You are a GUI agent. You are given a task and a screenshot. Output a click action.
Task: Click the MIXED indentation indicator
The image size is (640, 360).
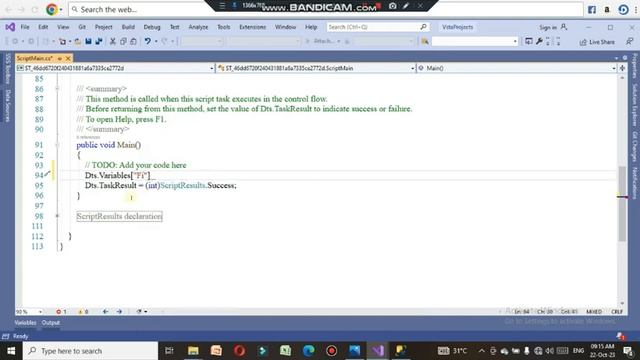[594, 311]
